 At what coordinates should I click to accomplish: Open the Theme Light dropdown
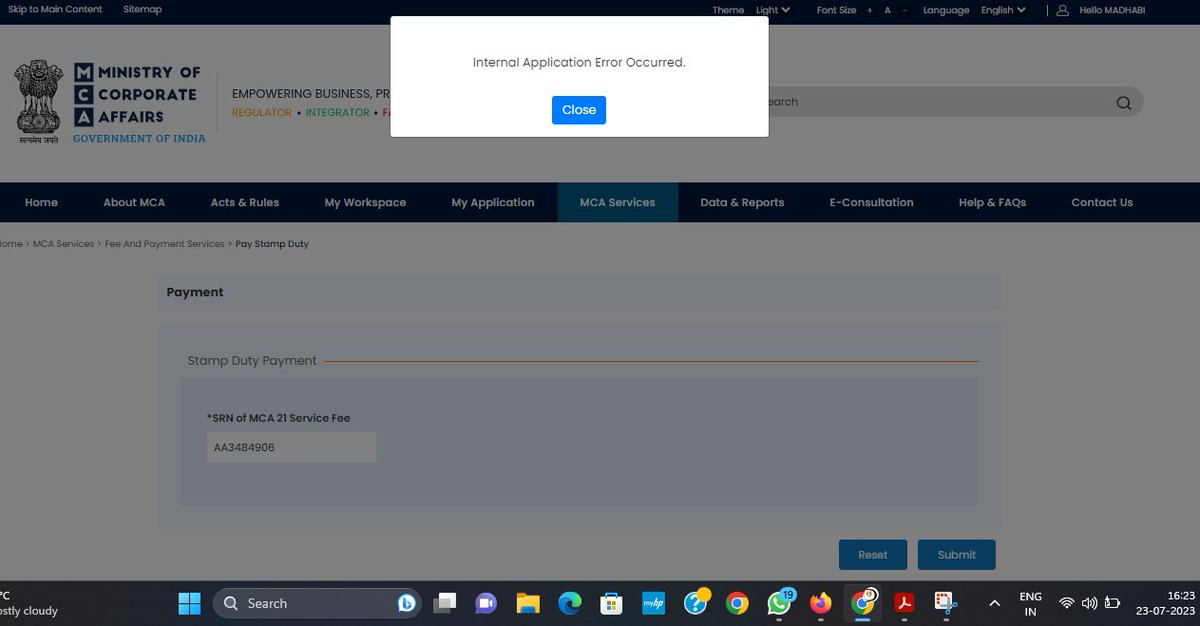pyautogui.click(x=773, y=10)
